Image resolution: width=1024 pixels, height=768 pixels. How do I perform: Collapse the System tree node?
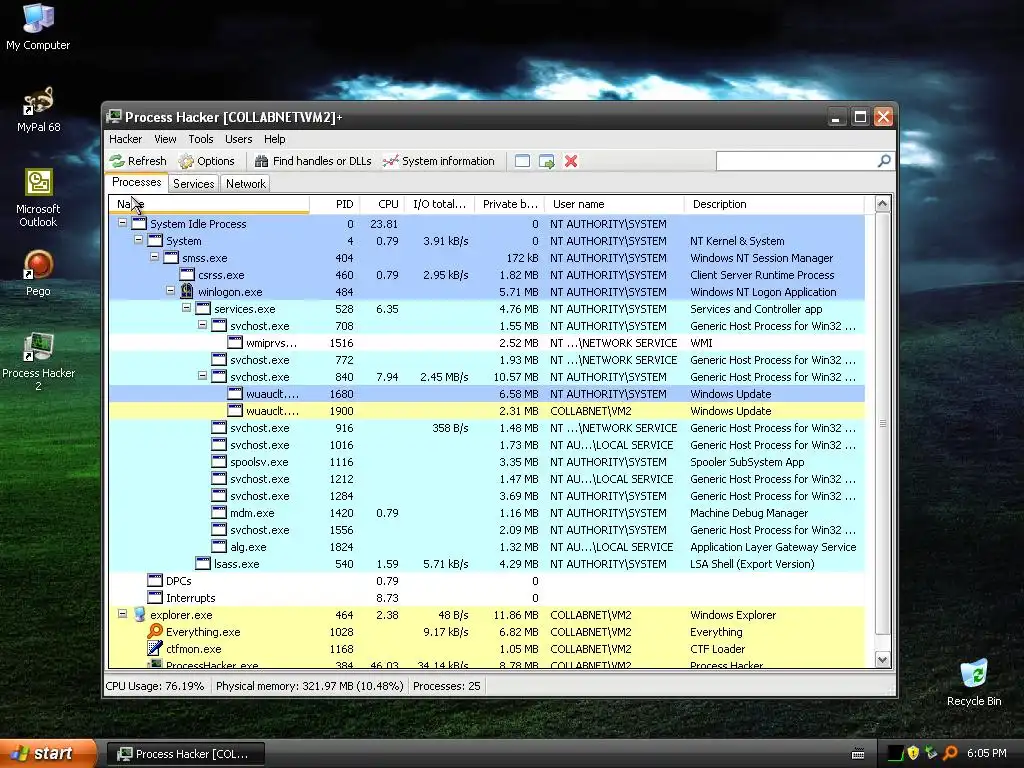point(138,240)
